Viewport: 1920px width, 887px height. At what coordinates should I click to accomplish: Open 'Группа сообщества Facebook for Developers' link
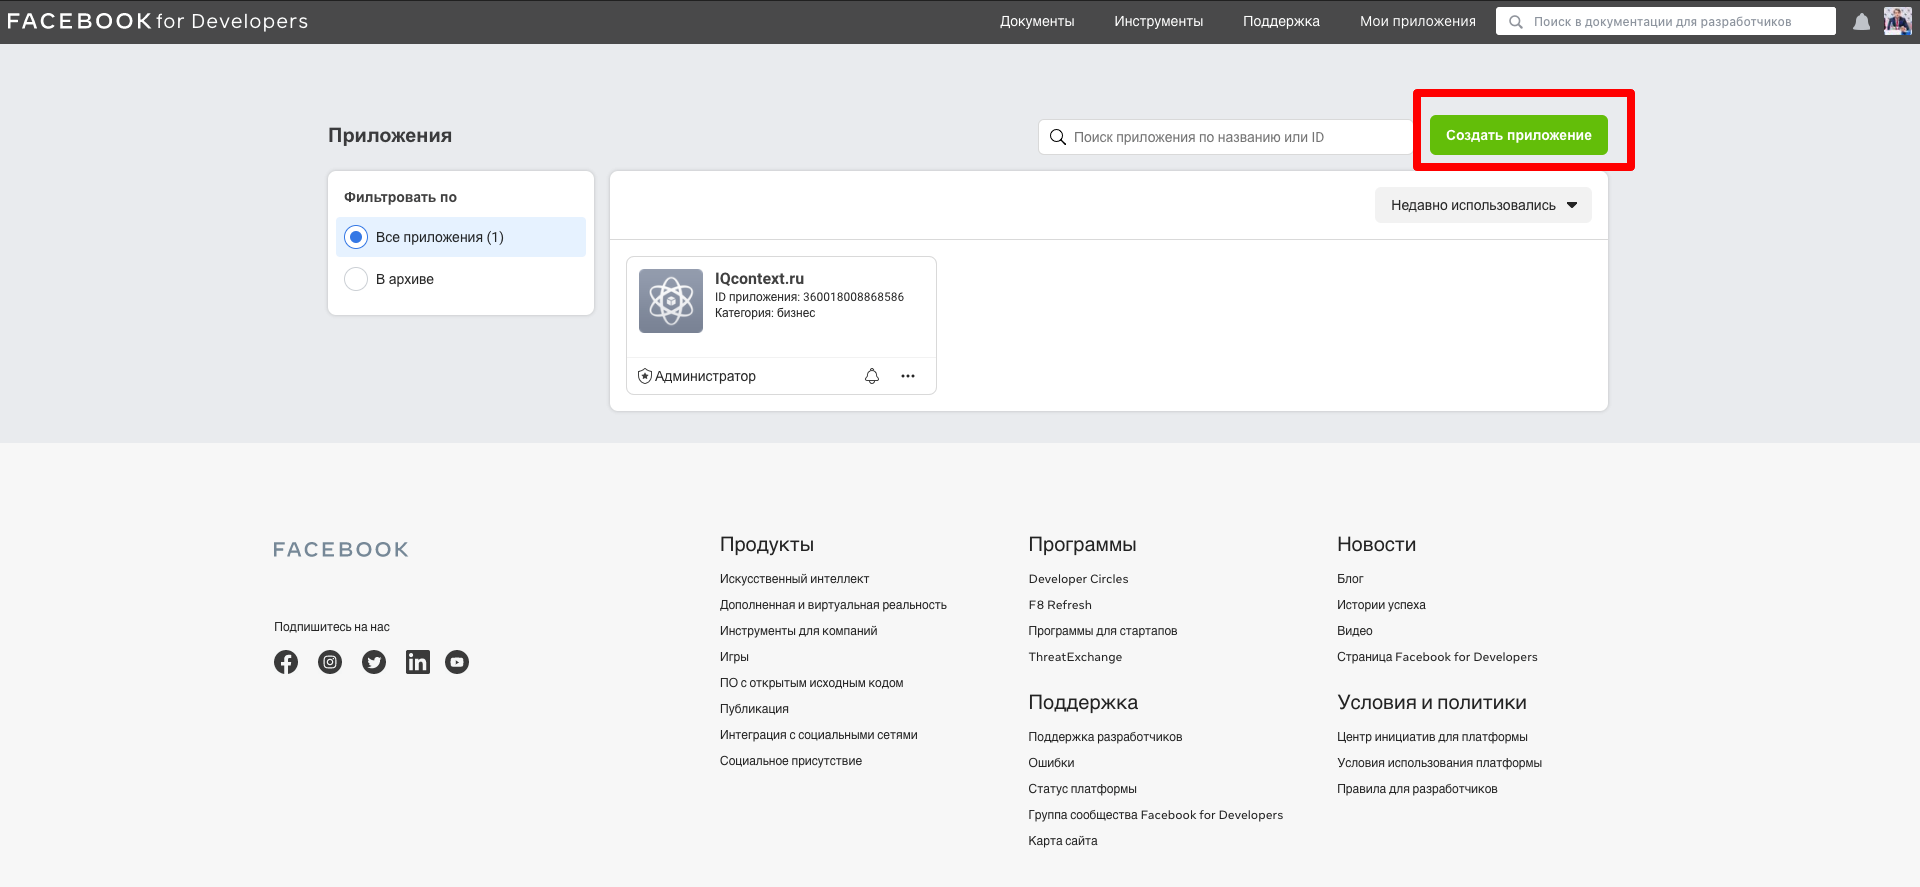pyautogui.click(x=1155, y=815)
